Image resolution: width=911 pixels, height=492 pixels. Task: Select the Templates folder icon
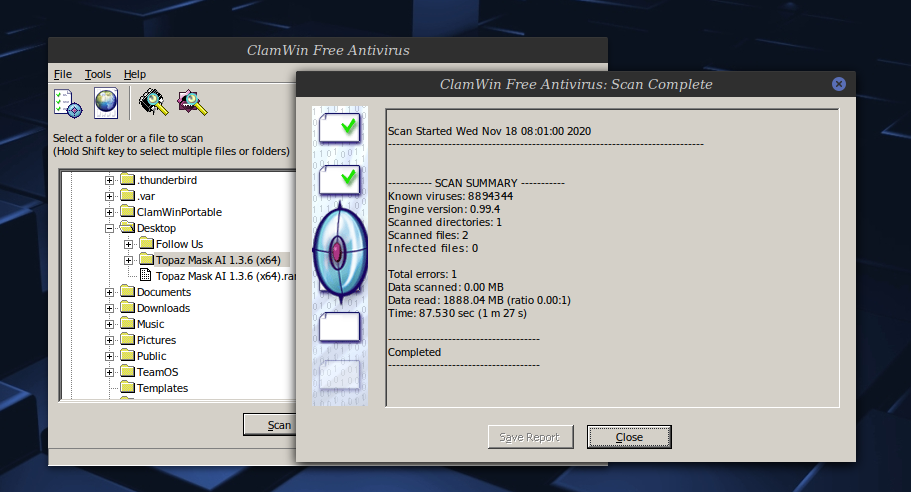coord(128,387)
